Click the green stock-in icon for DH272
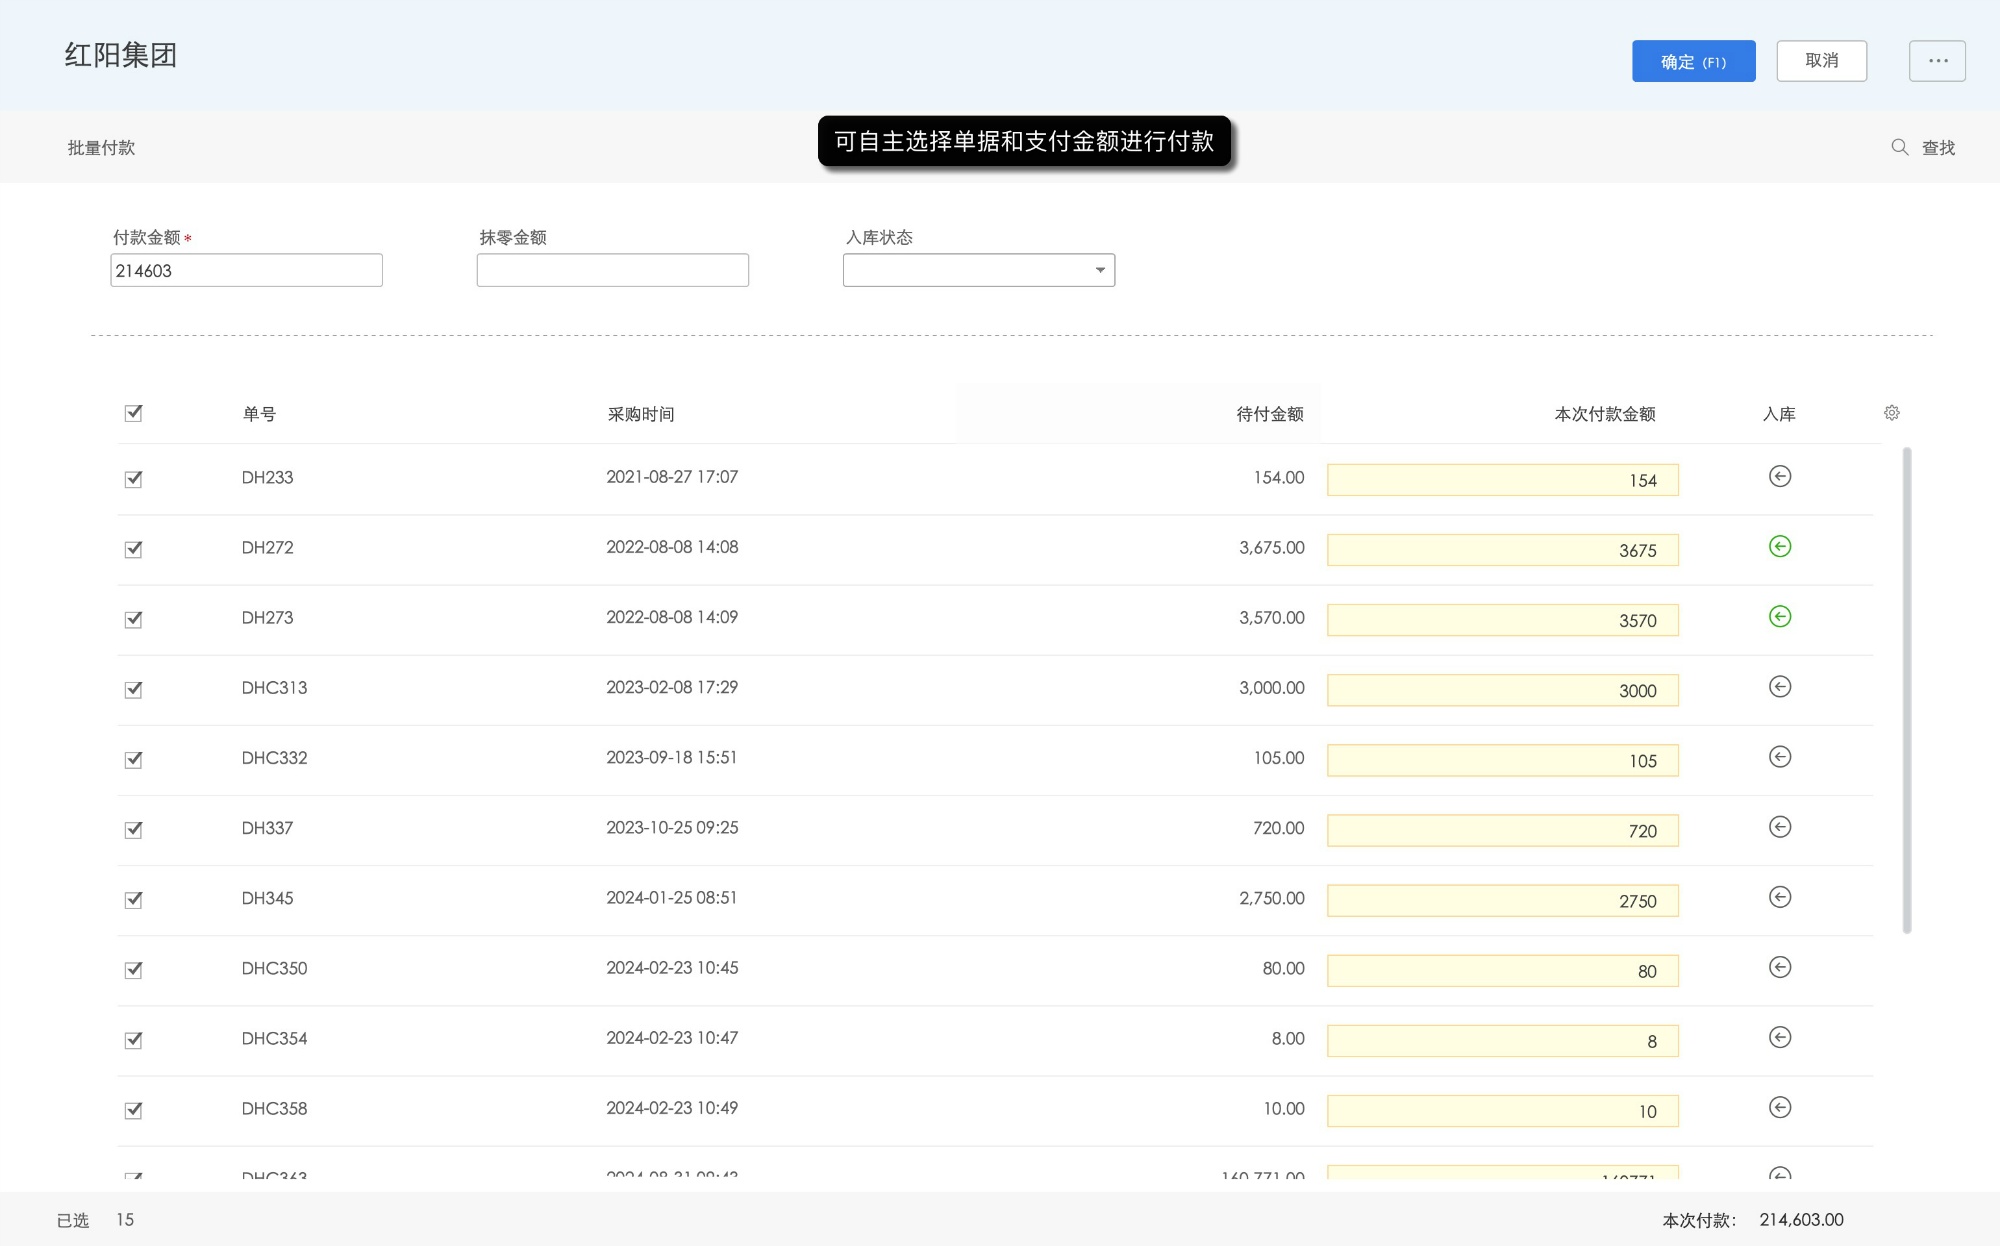This screenshot has height=1246, width=2000. click(x=1779, y=547)
